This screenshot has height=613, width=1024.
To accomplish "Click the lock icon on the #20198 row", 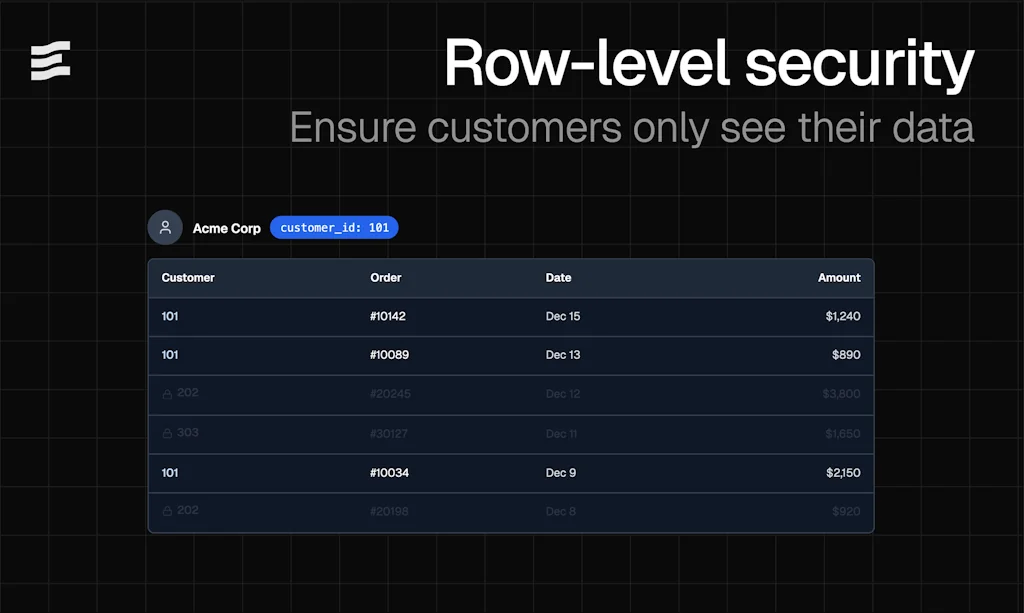I will tap(167, 511).
